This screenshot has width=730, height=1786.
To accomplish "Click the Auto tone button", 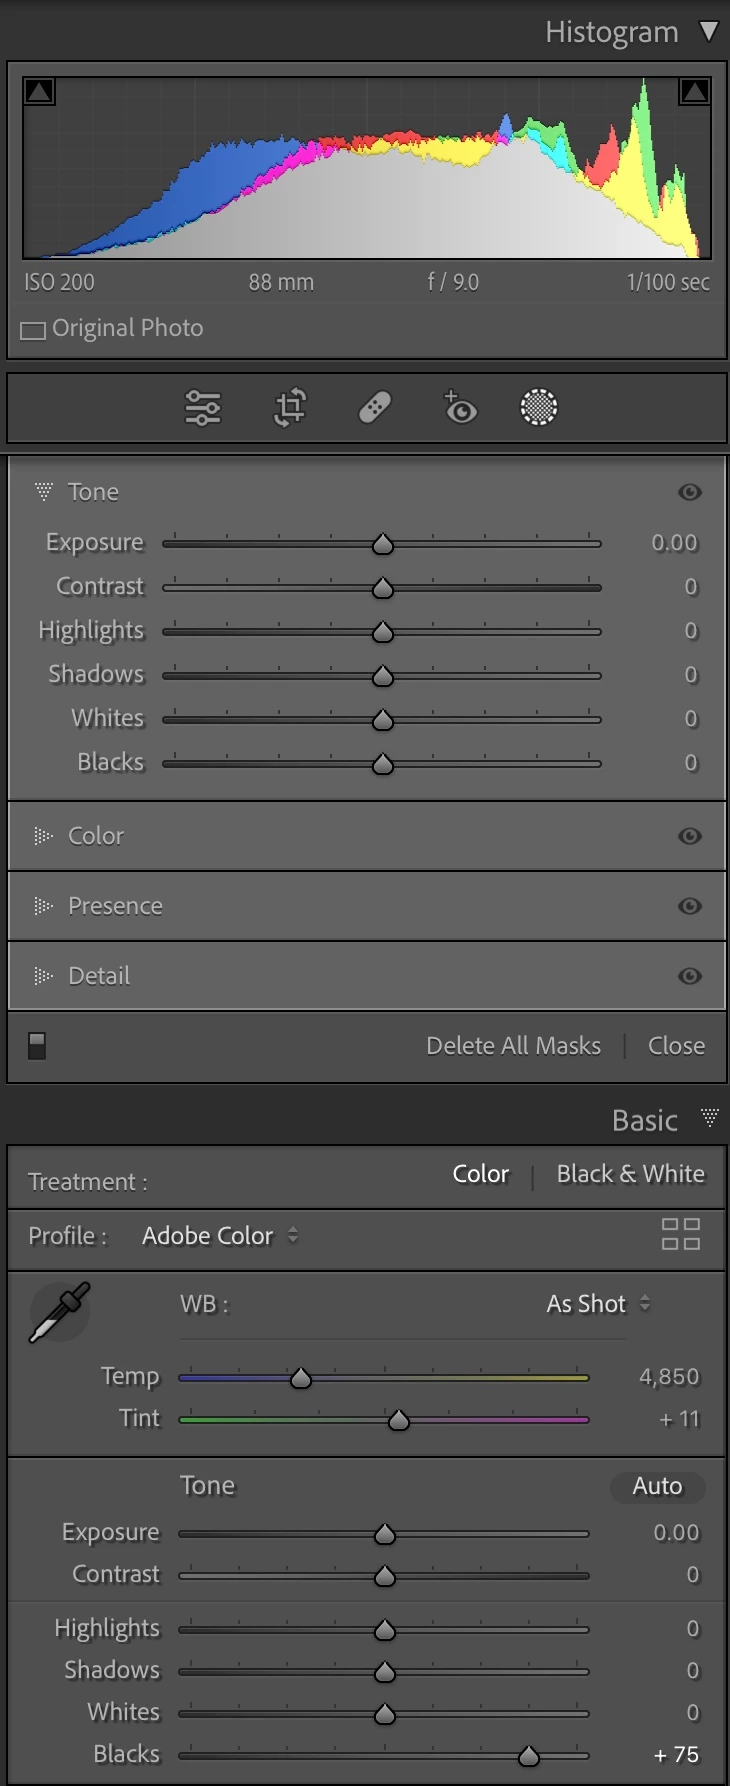I will click(x=657, y=1487).
